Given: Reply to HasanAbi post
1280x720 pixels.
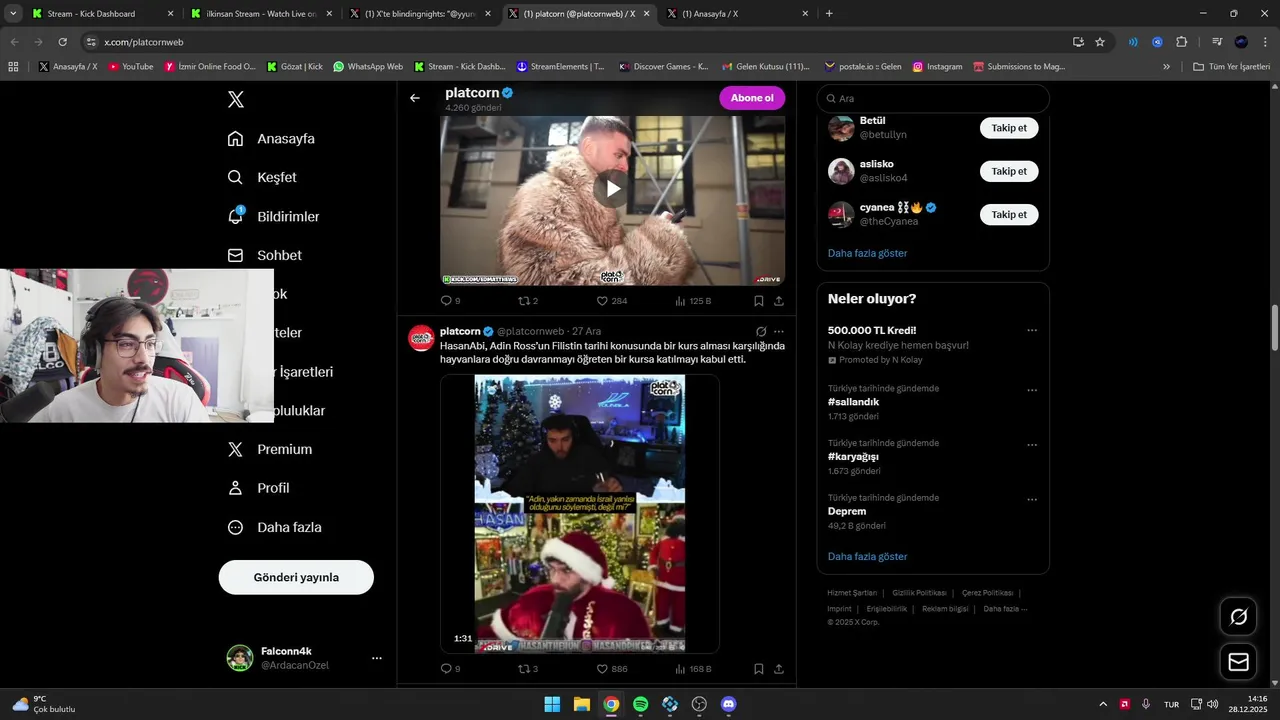Looking at the screenshot, I should coord(450,669).
